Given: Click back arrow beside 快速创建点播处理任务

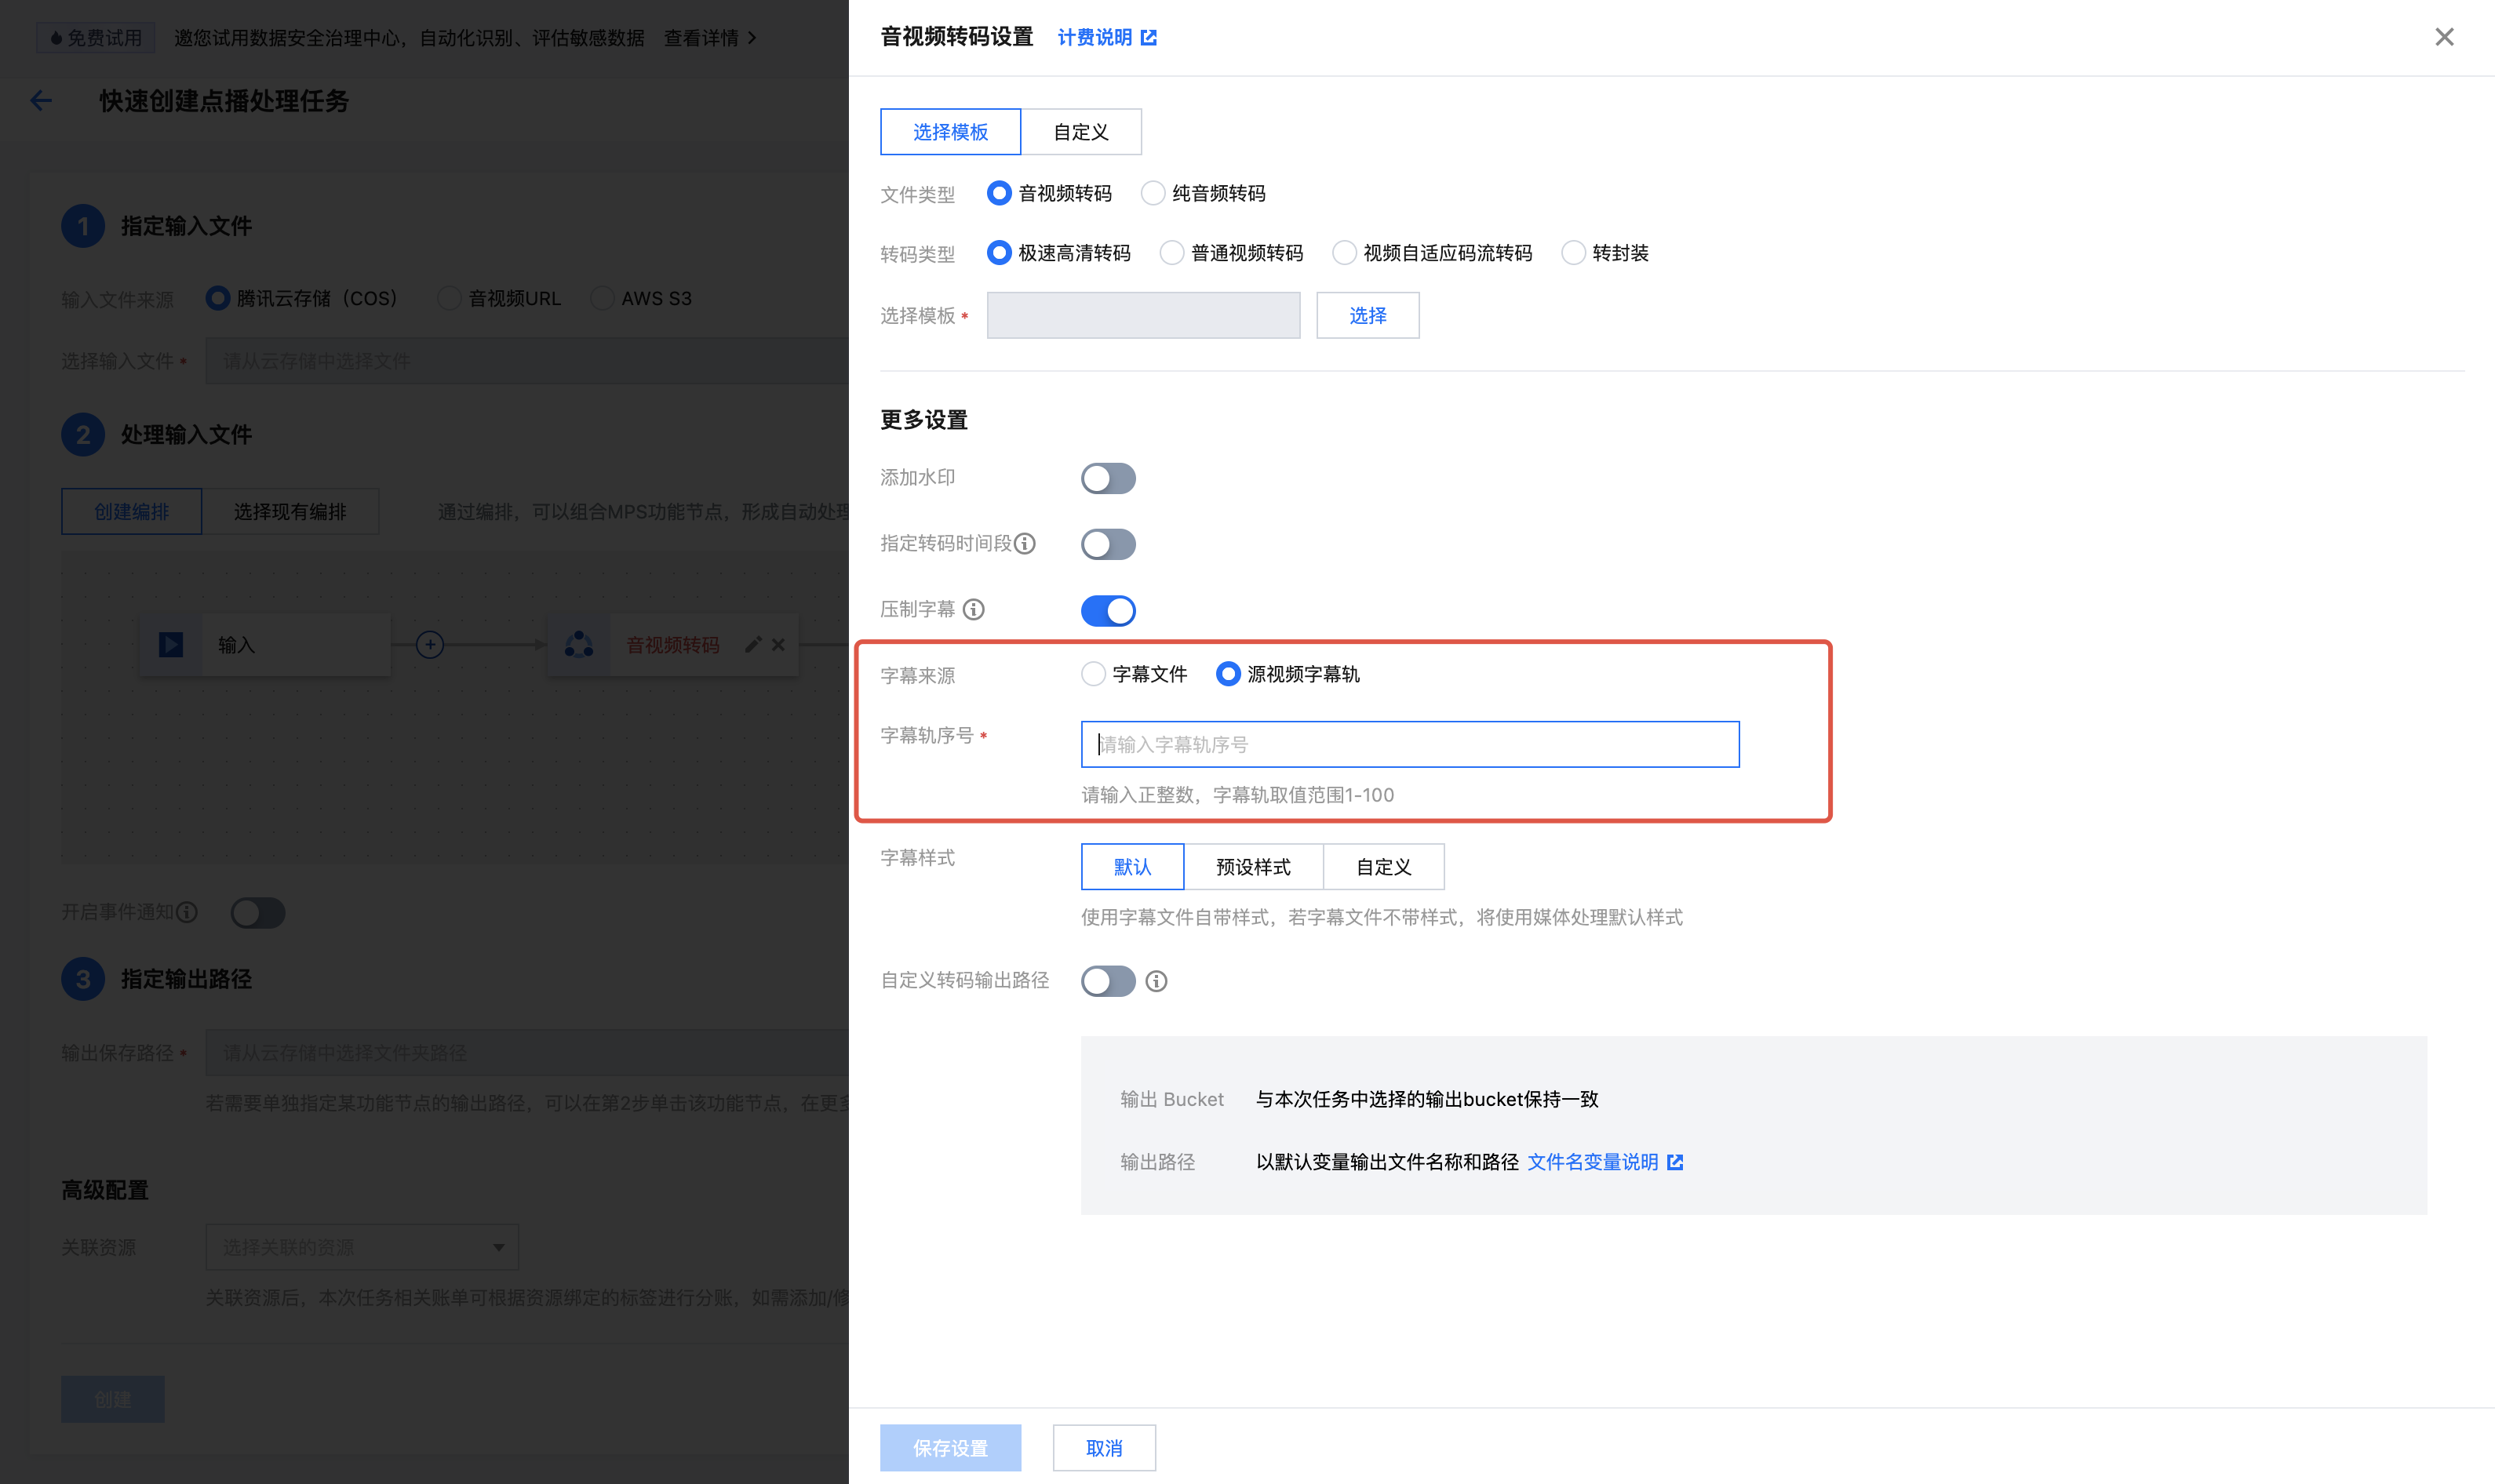Looking at the screenshot, I should click(41, 101).
